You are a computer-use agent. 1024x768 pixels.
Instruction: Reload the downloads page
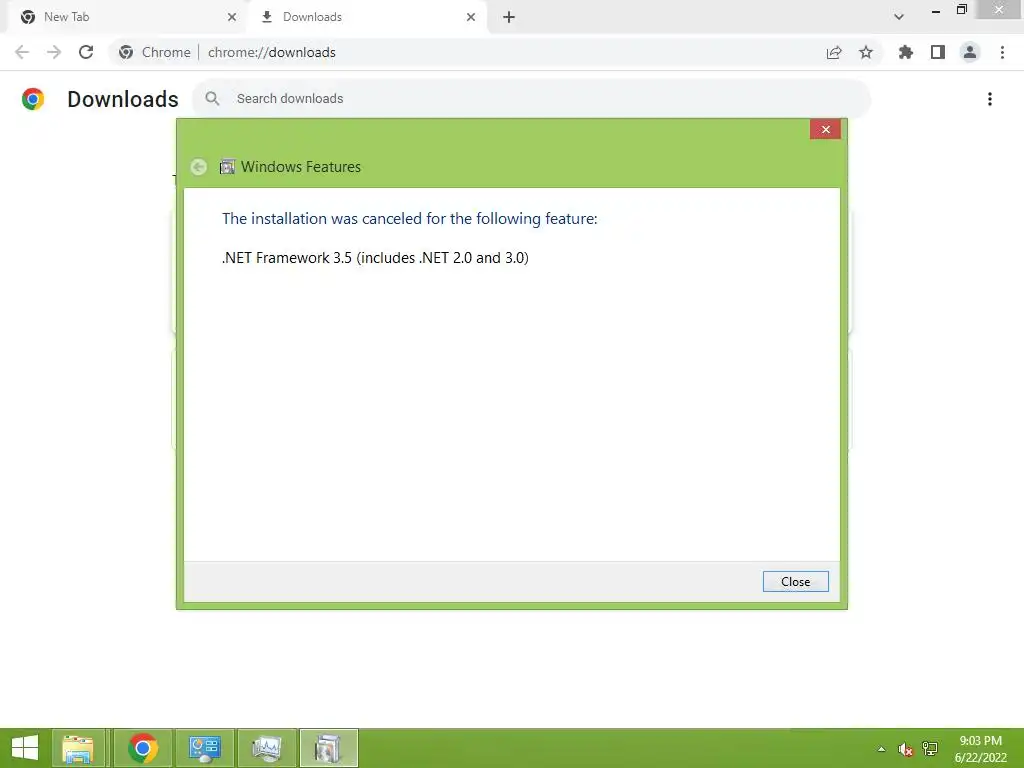click(86, 52)
